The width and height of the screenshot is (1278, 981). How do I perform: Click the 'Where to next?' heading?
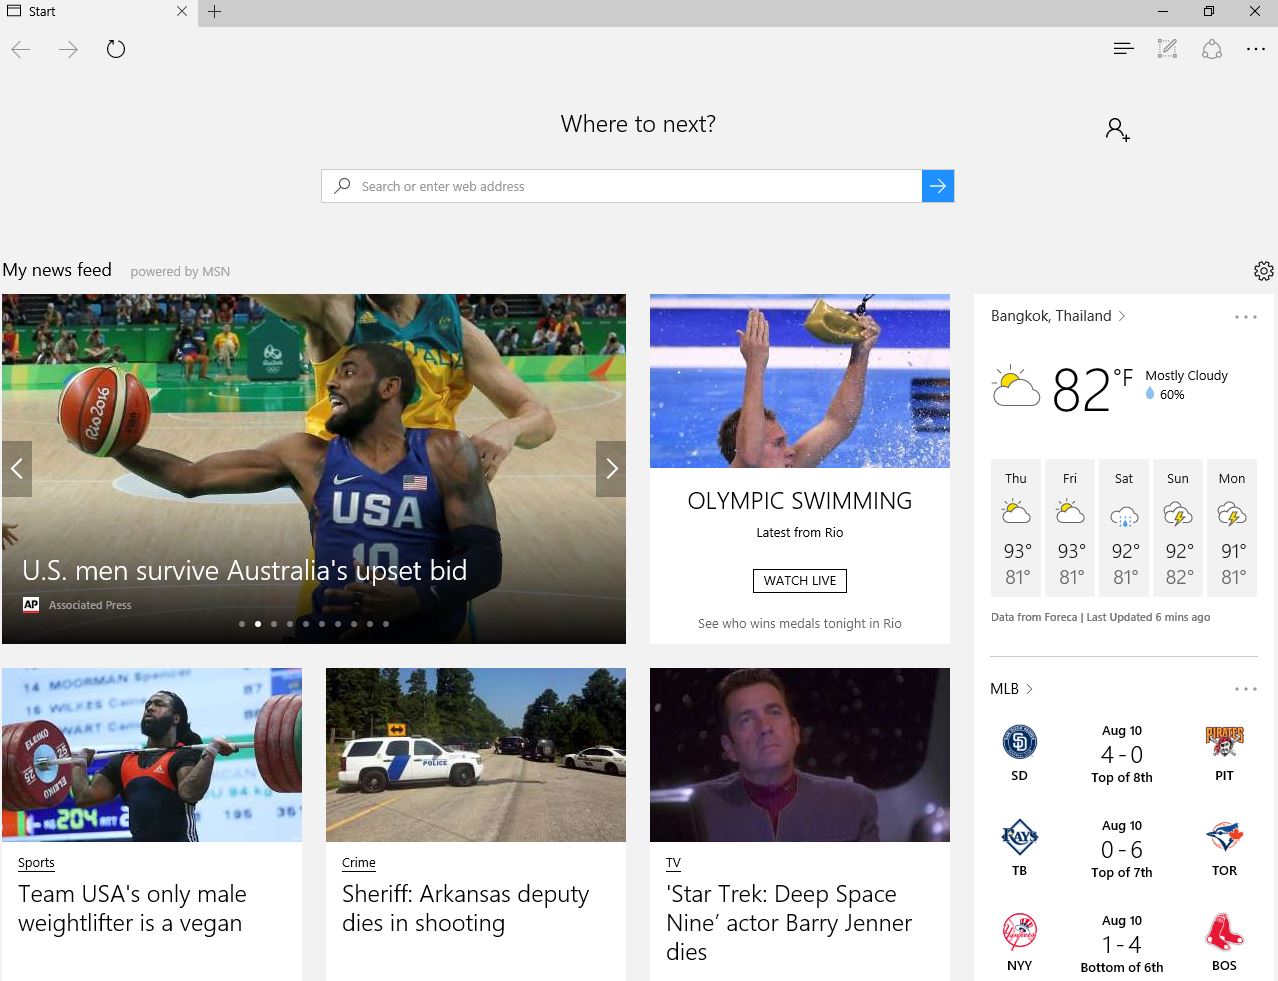click(638, 124)
